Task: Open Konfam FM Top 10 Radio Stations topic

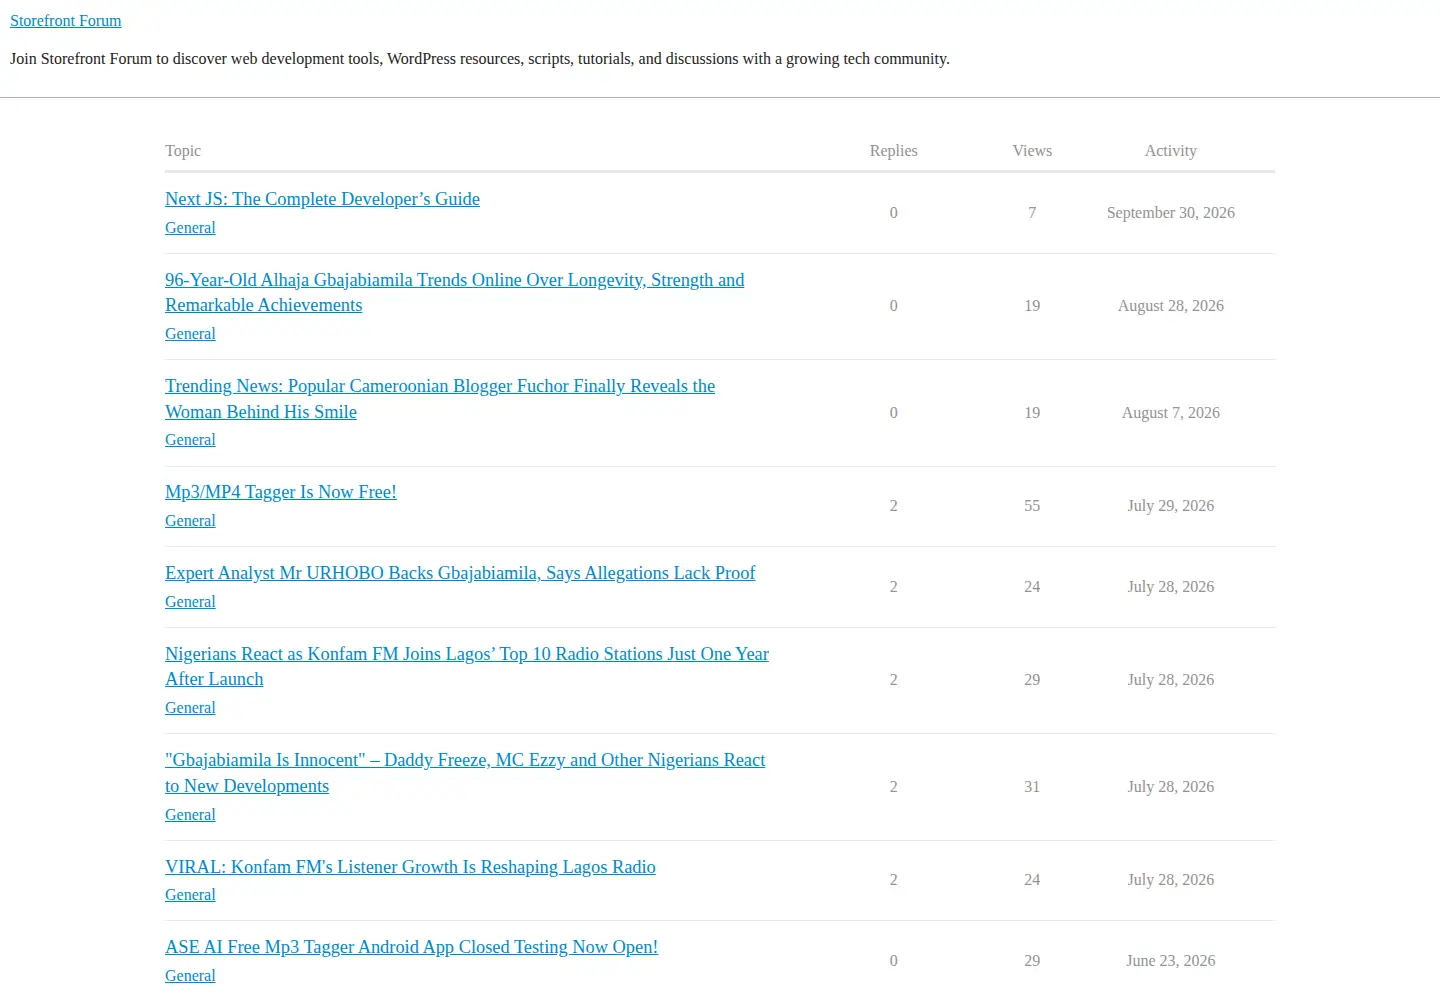Action: 467,666
